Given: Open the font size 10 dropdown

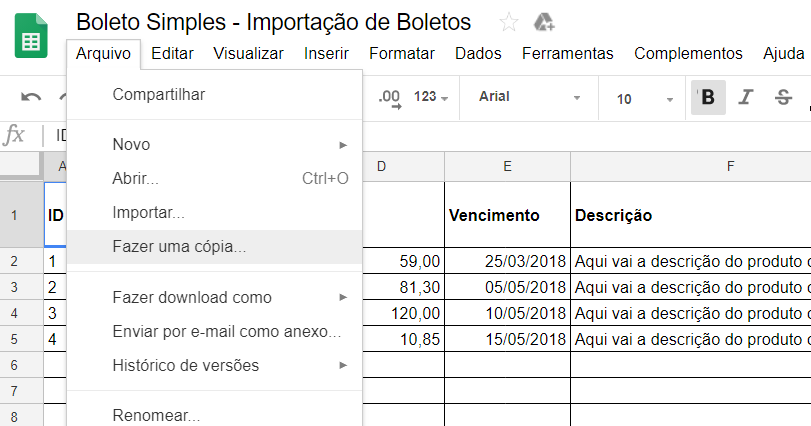Looking at the screenshot, I should coord(644,98).
